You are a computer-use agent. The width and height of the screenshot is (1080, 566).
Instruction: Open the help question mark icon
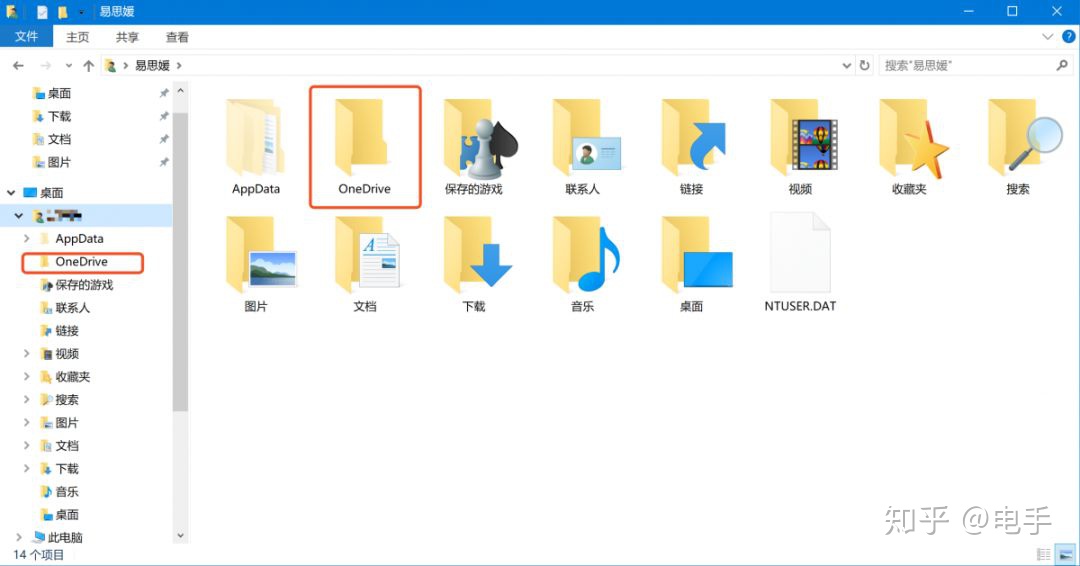(x=1068, y=36)
